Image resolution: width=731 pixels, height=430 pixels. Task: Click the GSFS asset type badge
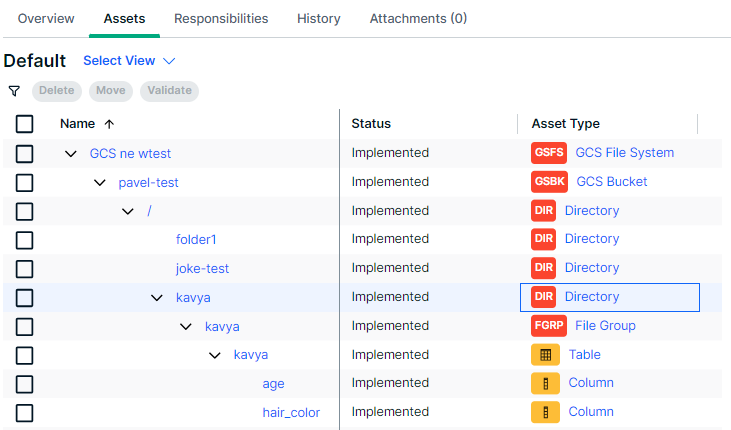point(549,153)
